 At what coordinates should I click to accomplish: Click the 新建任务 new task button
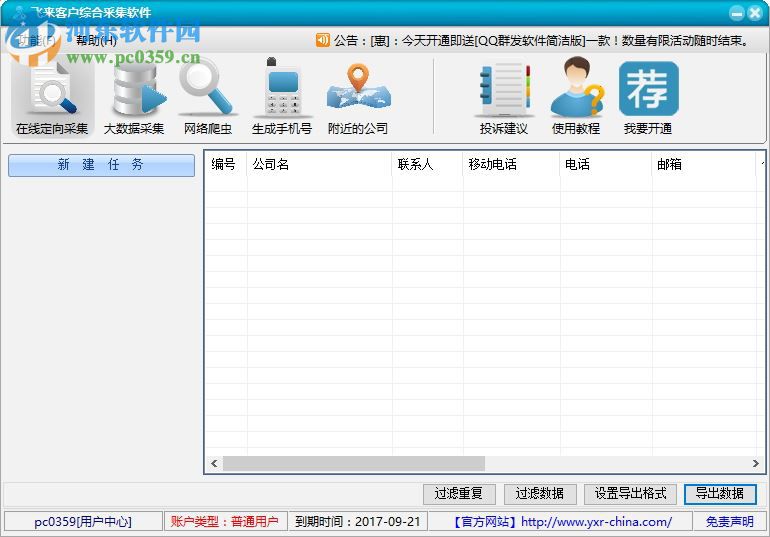[x=101, y=165]
